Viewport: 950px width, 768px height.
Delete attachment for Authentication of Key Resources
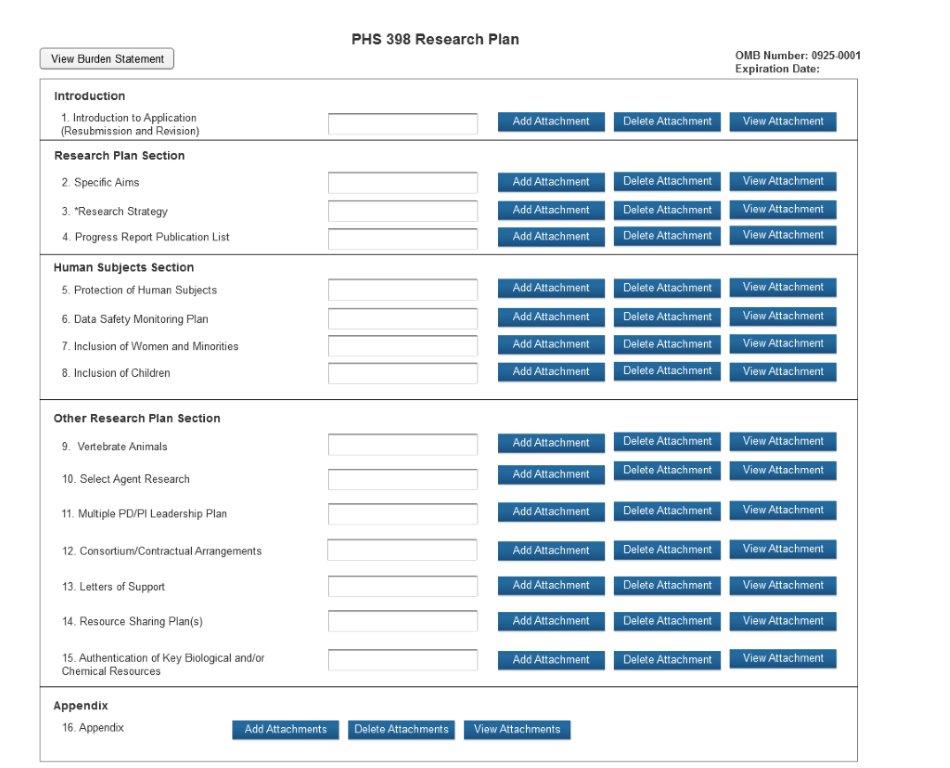click(x=667, y=660)
